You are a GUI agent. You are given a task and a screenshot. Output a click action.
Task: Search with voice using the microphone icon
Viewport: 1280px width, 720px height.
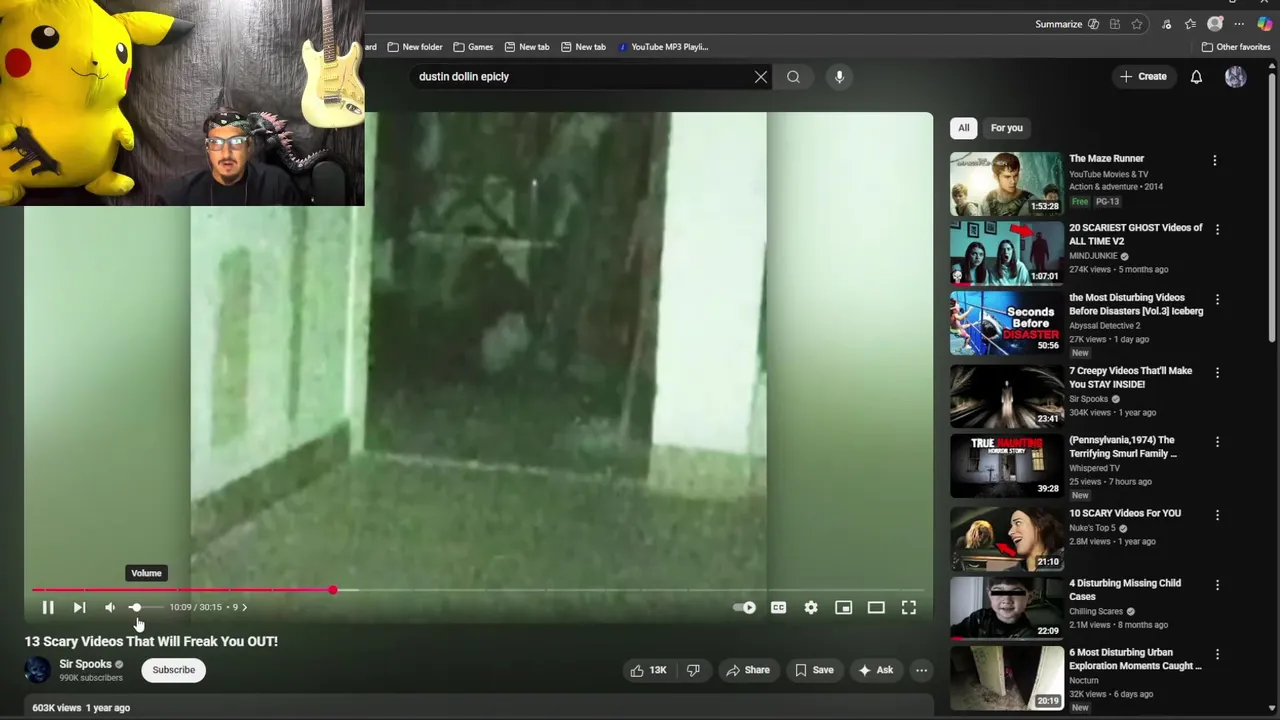pyautogui.click(x=839, y=77)
